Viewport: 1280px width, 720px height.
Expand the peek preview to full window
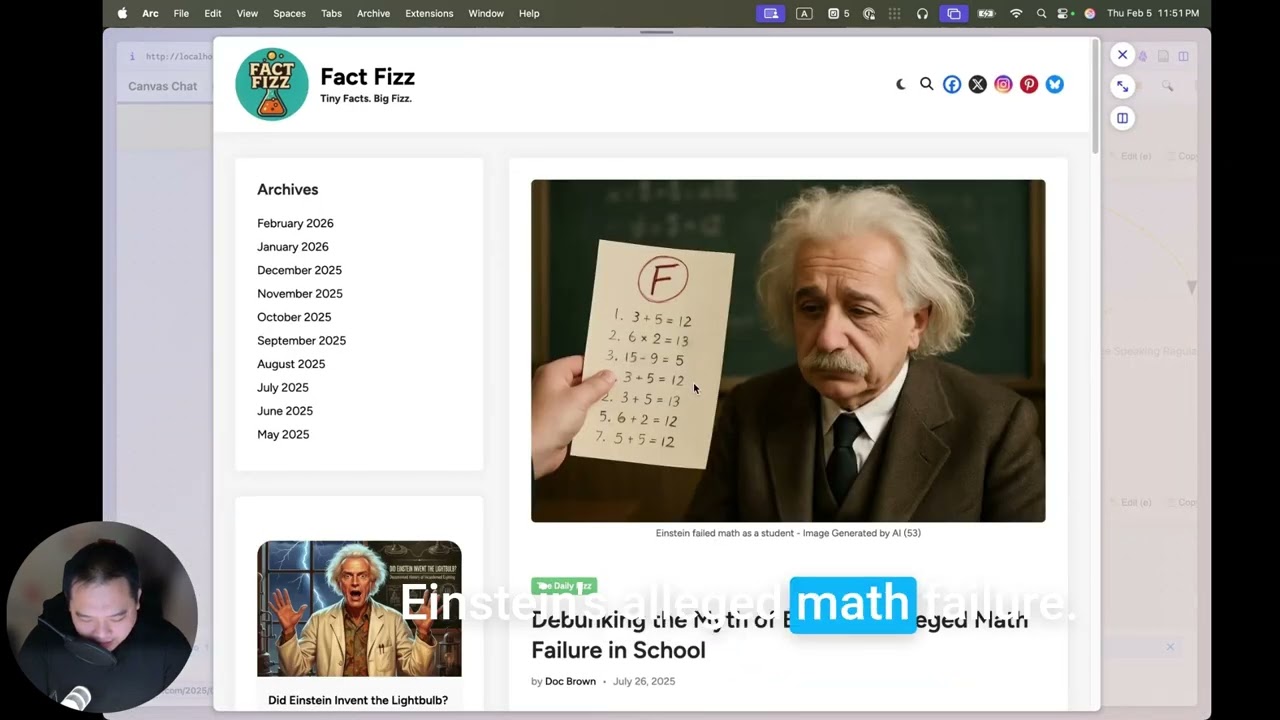[x=1122, y=86]
